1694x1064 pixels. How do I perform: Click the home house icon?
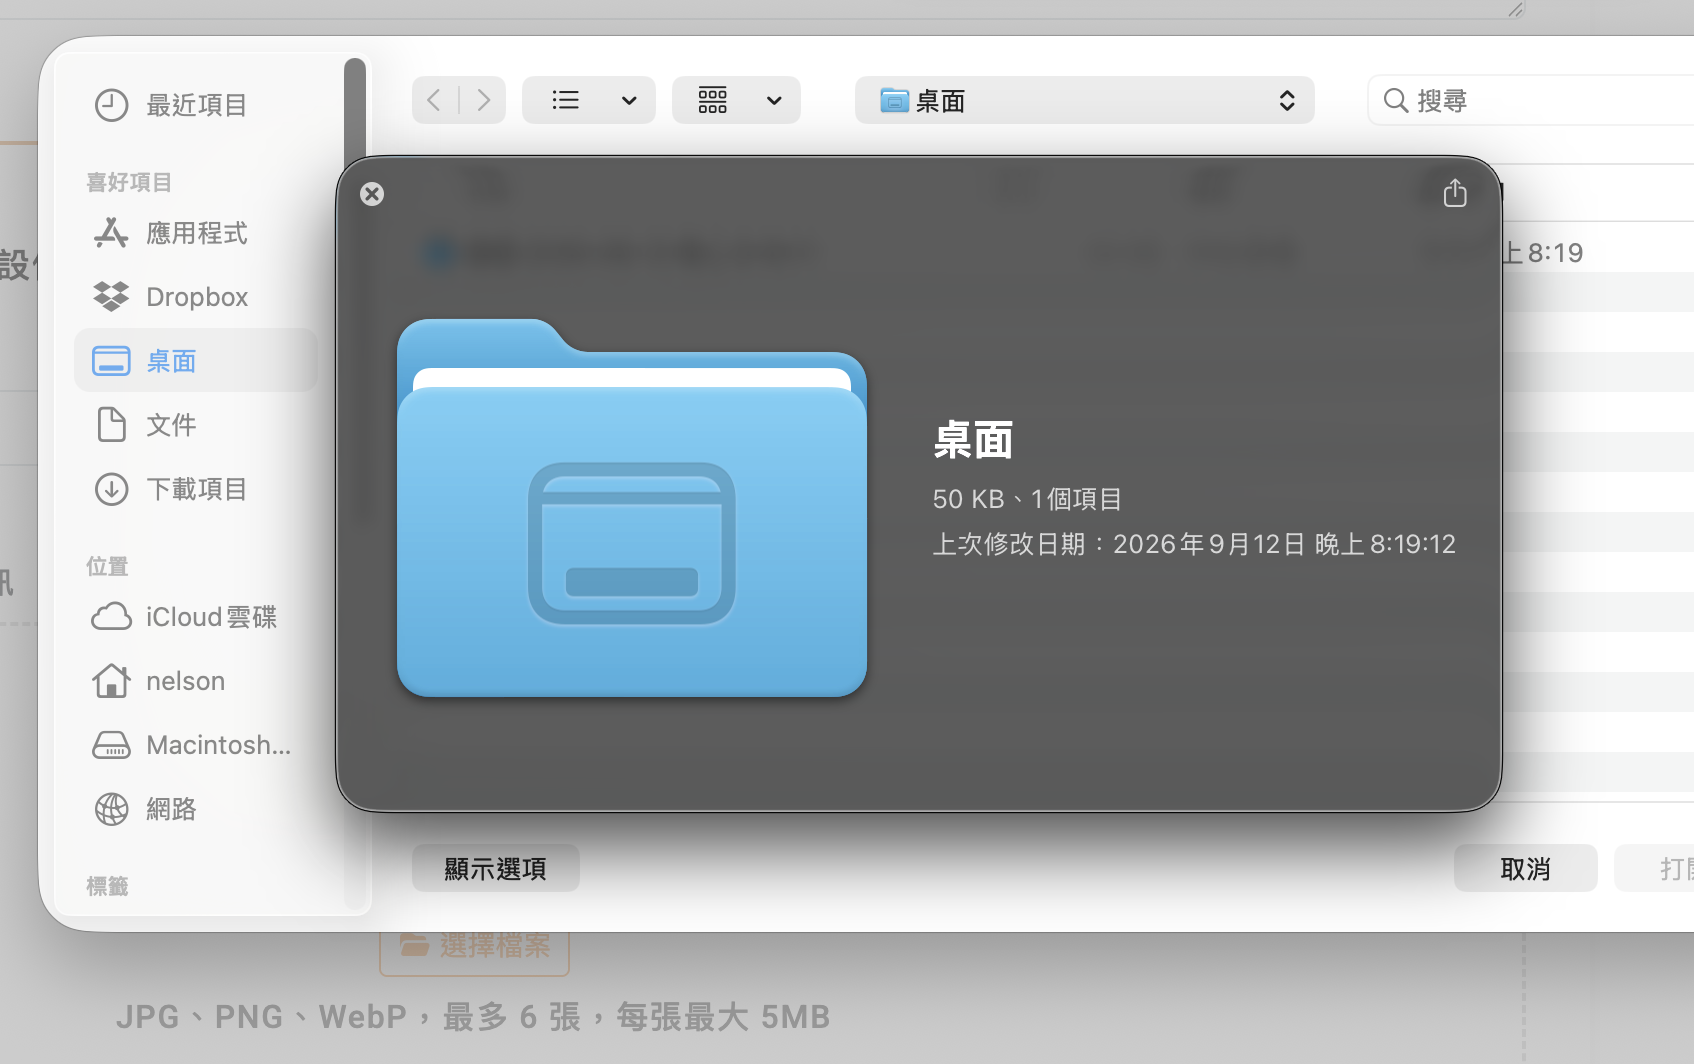click(111, 681)
